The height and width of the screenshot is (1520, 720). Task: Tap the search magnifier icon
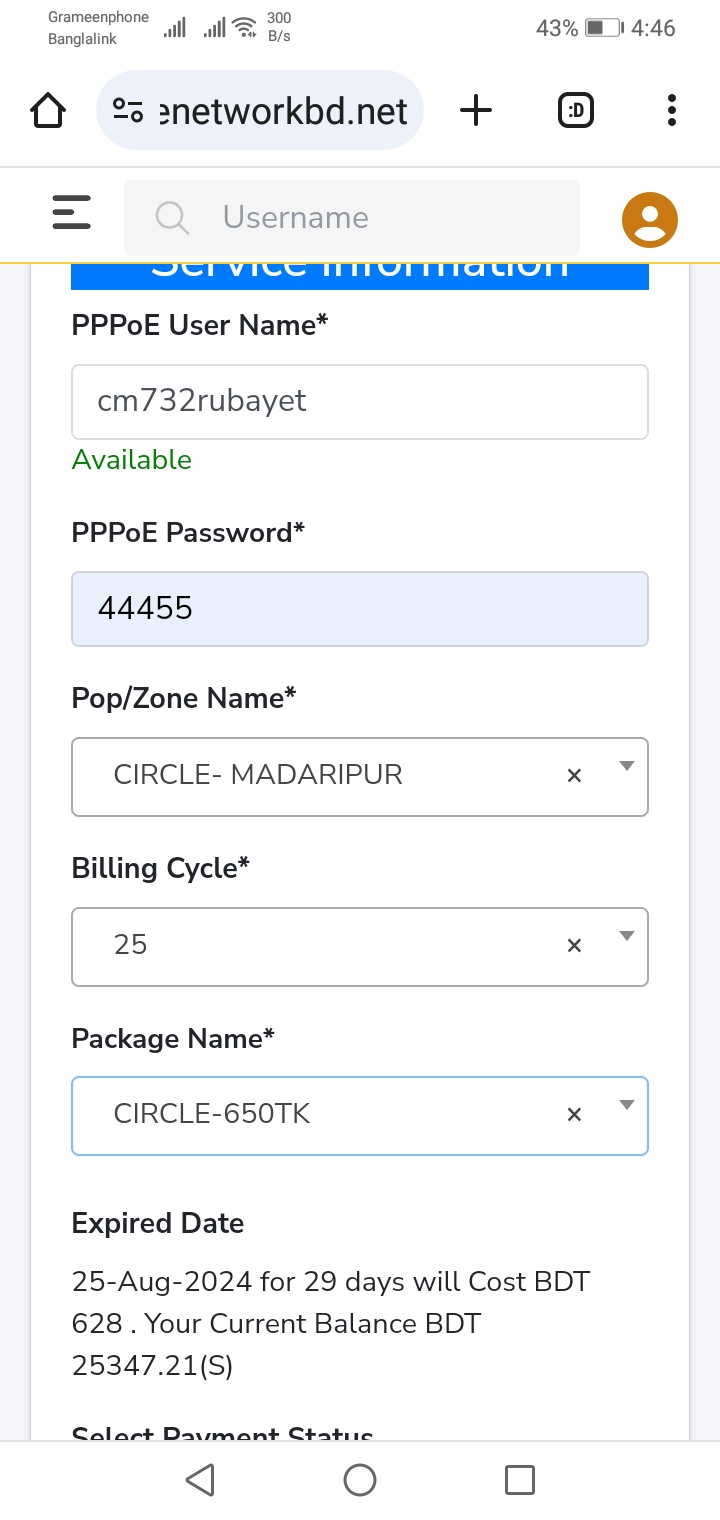pyautogui.click(x=172, y=217)
